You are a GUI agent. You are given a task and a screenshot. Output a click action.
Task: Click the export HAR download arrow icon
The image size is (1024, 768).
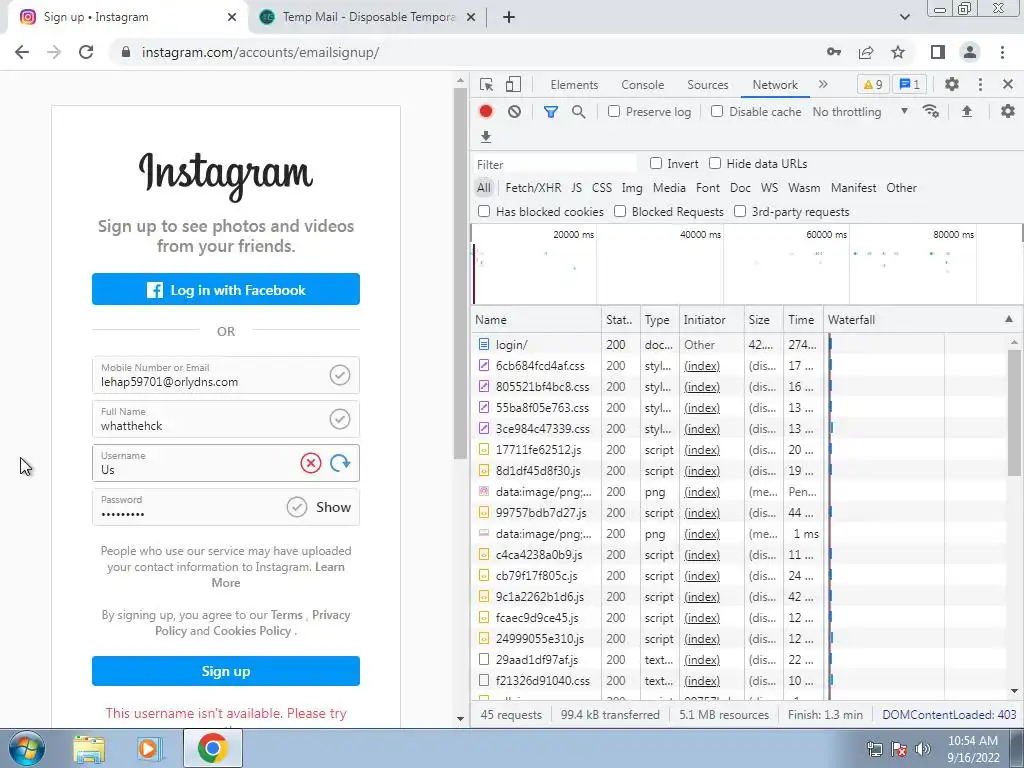pos(485,136)
